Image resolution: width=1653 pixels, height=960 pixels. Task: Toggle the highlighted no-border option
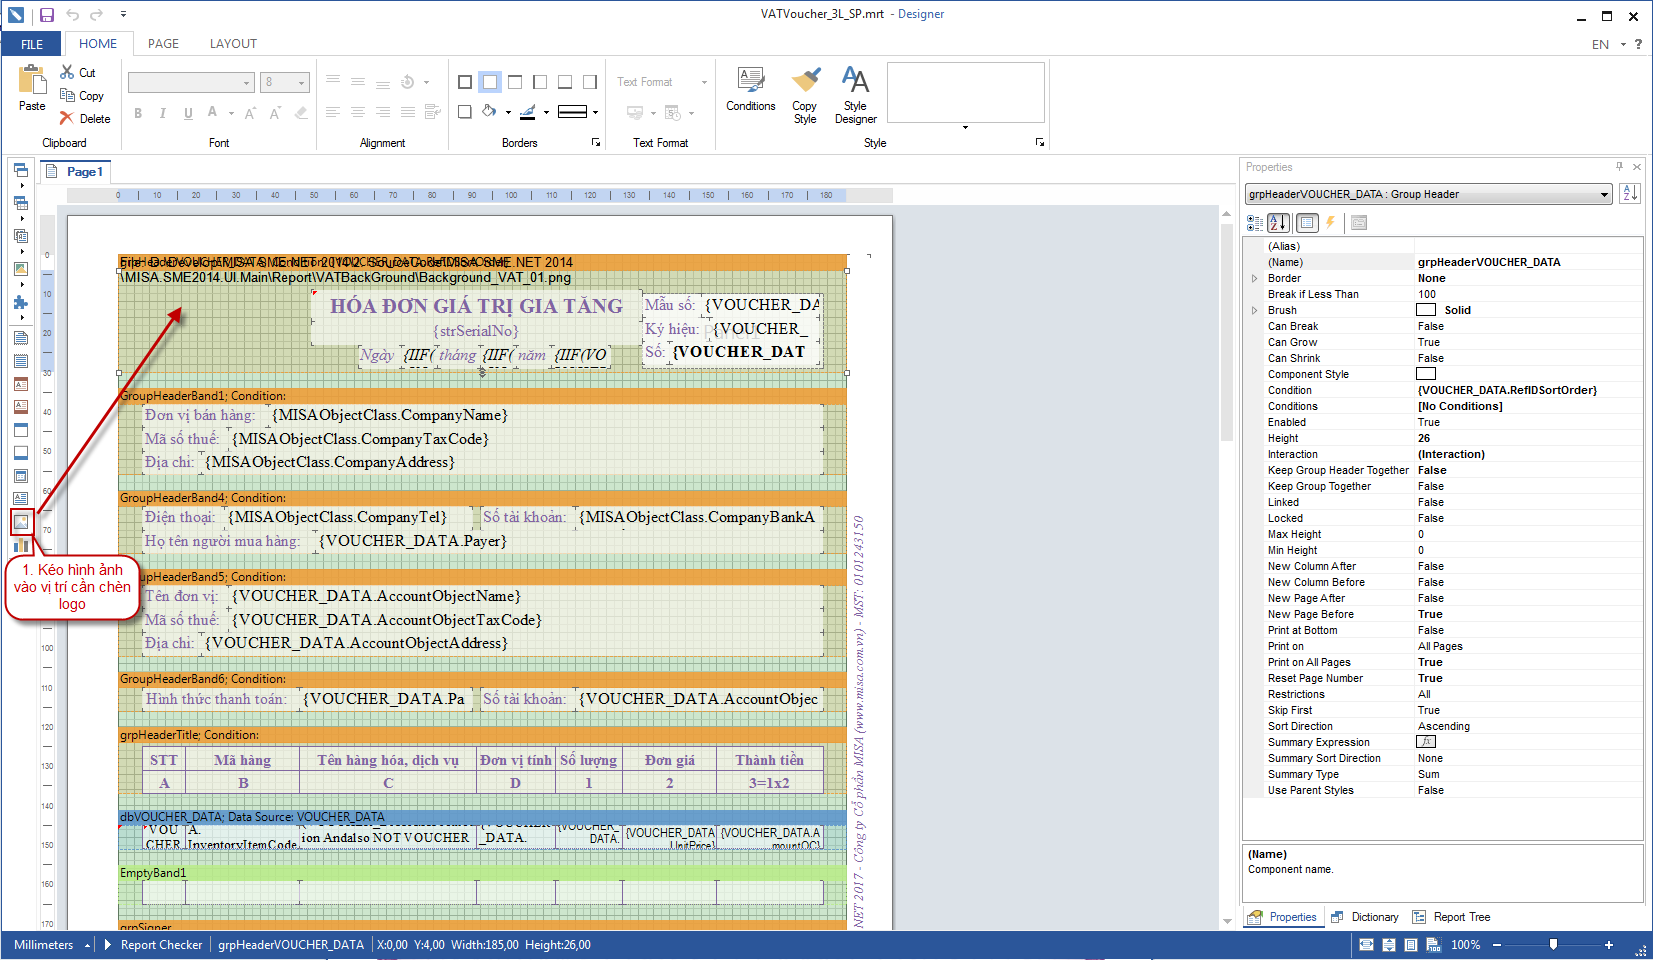coord(490,82)
